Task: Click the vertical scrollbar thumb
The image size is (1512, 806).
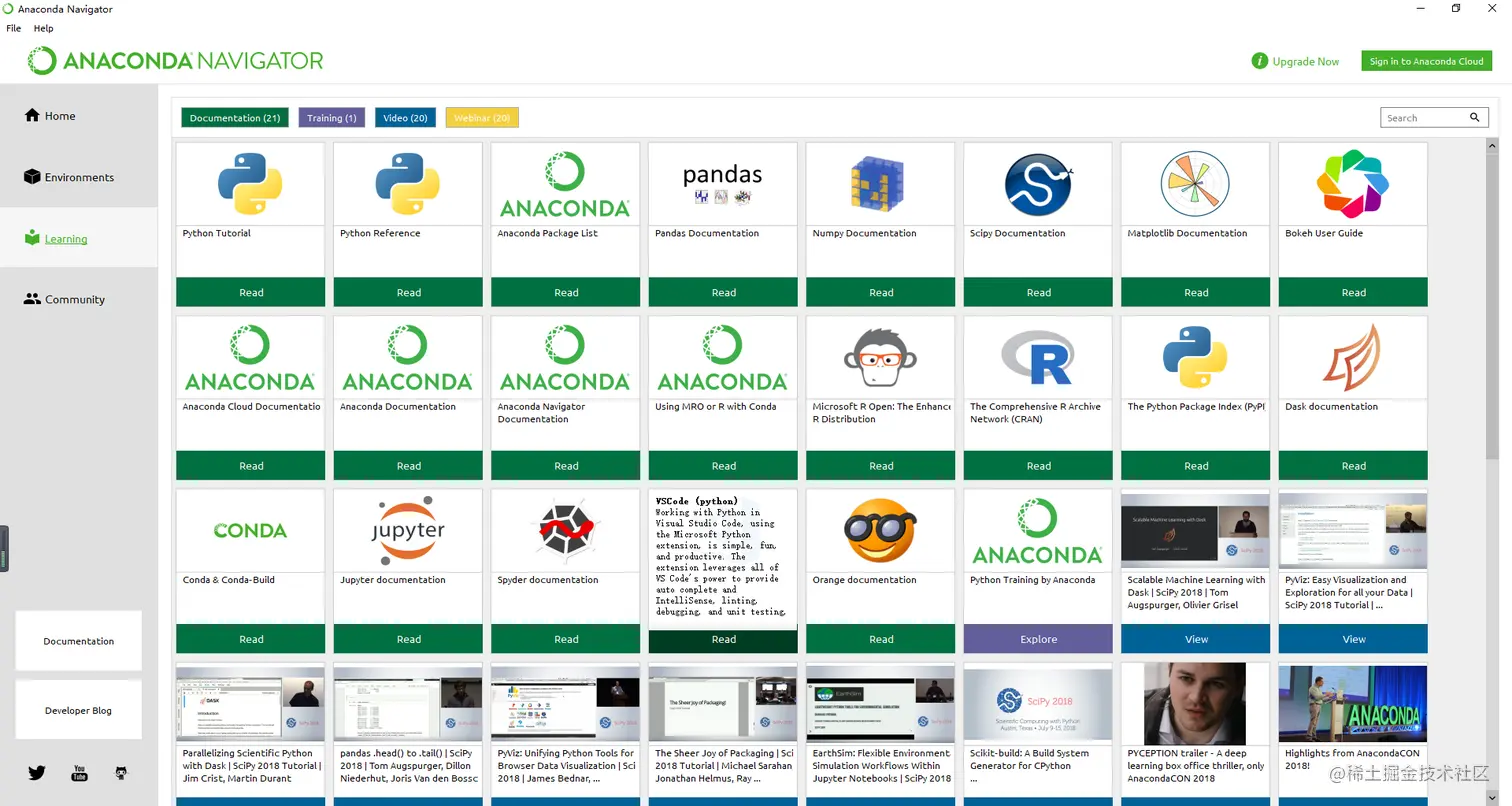Action: pos(1492,305)
